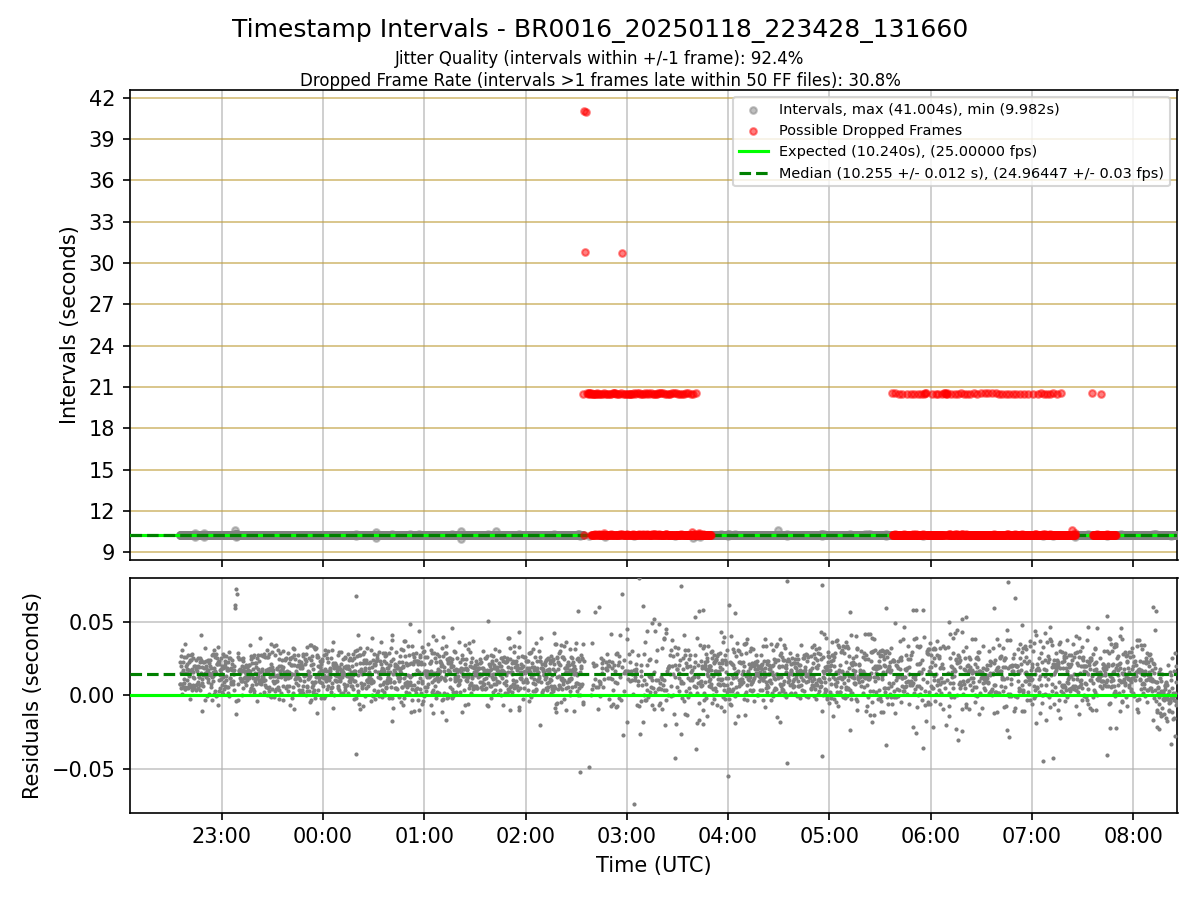The width and height of the screenshot is (1200, 900).
Task: Click legend entry 'Expected (10.240s), (25.00000 fps)'
Action: [x=907, y=152]
